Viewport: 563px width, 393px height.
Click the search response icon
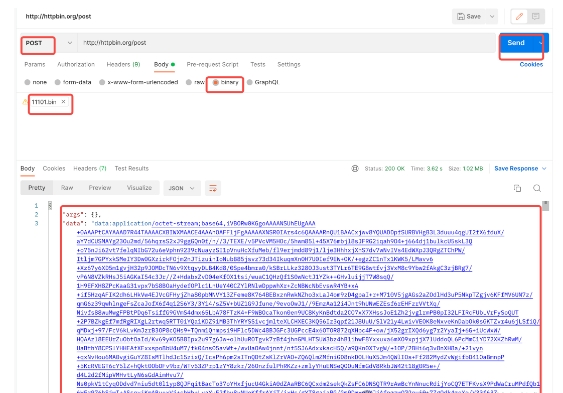click(x=537, y=188)
